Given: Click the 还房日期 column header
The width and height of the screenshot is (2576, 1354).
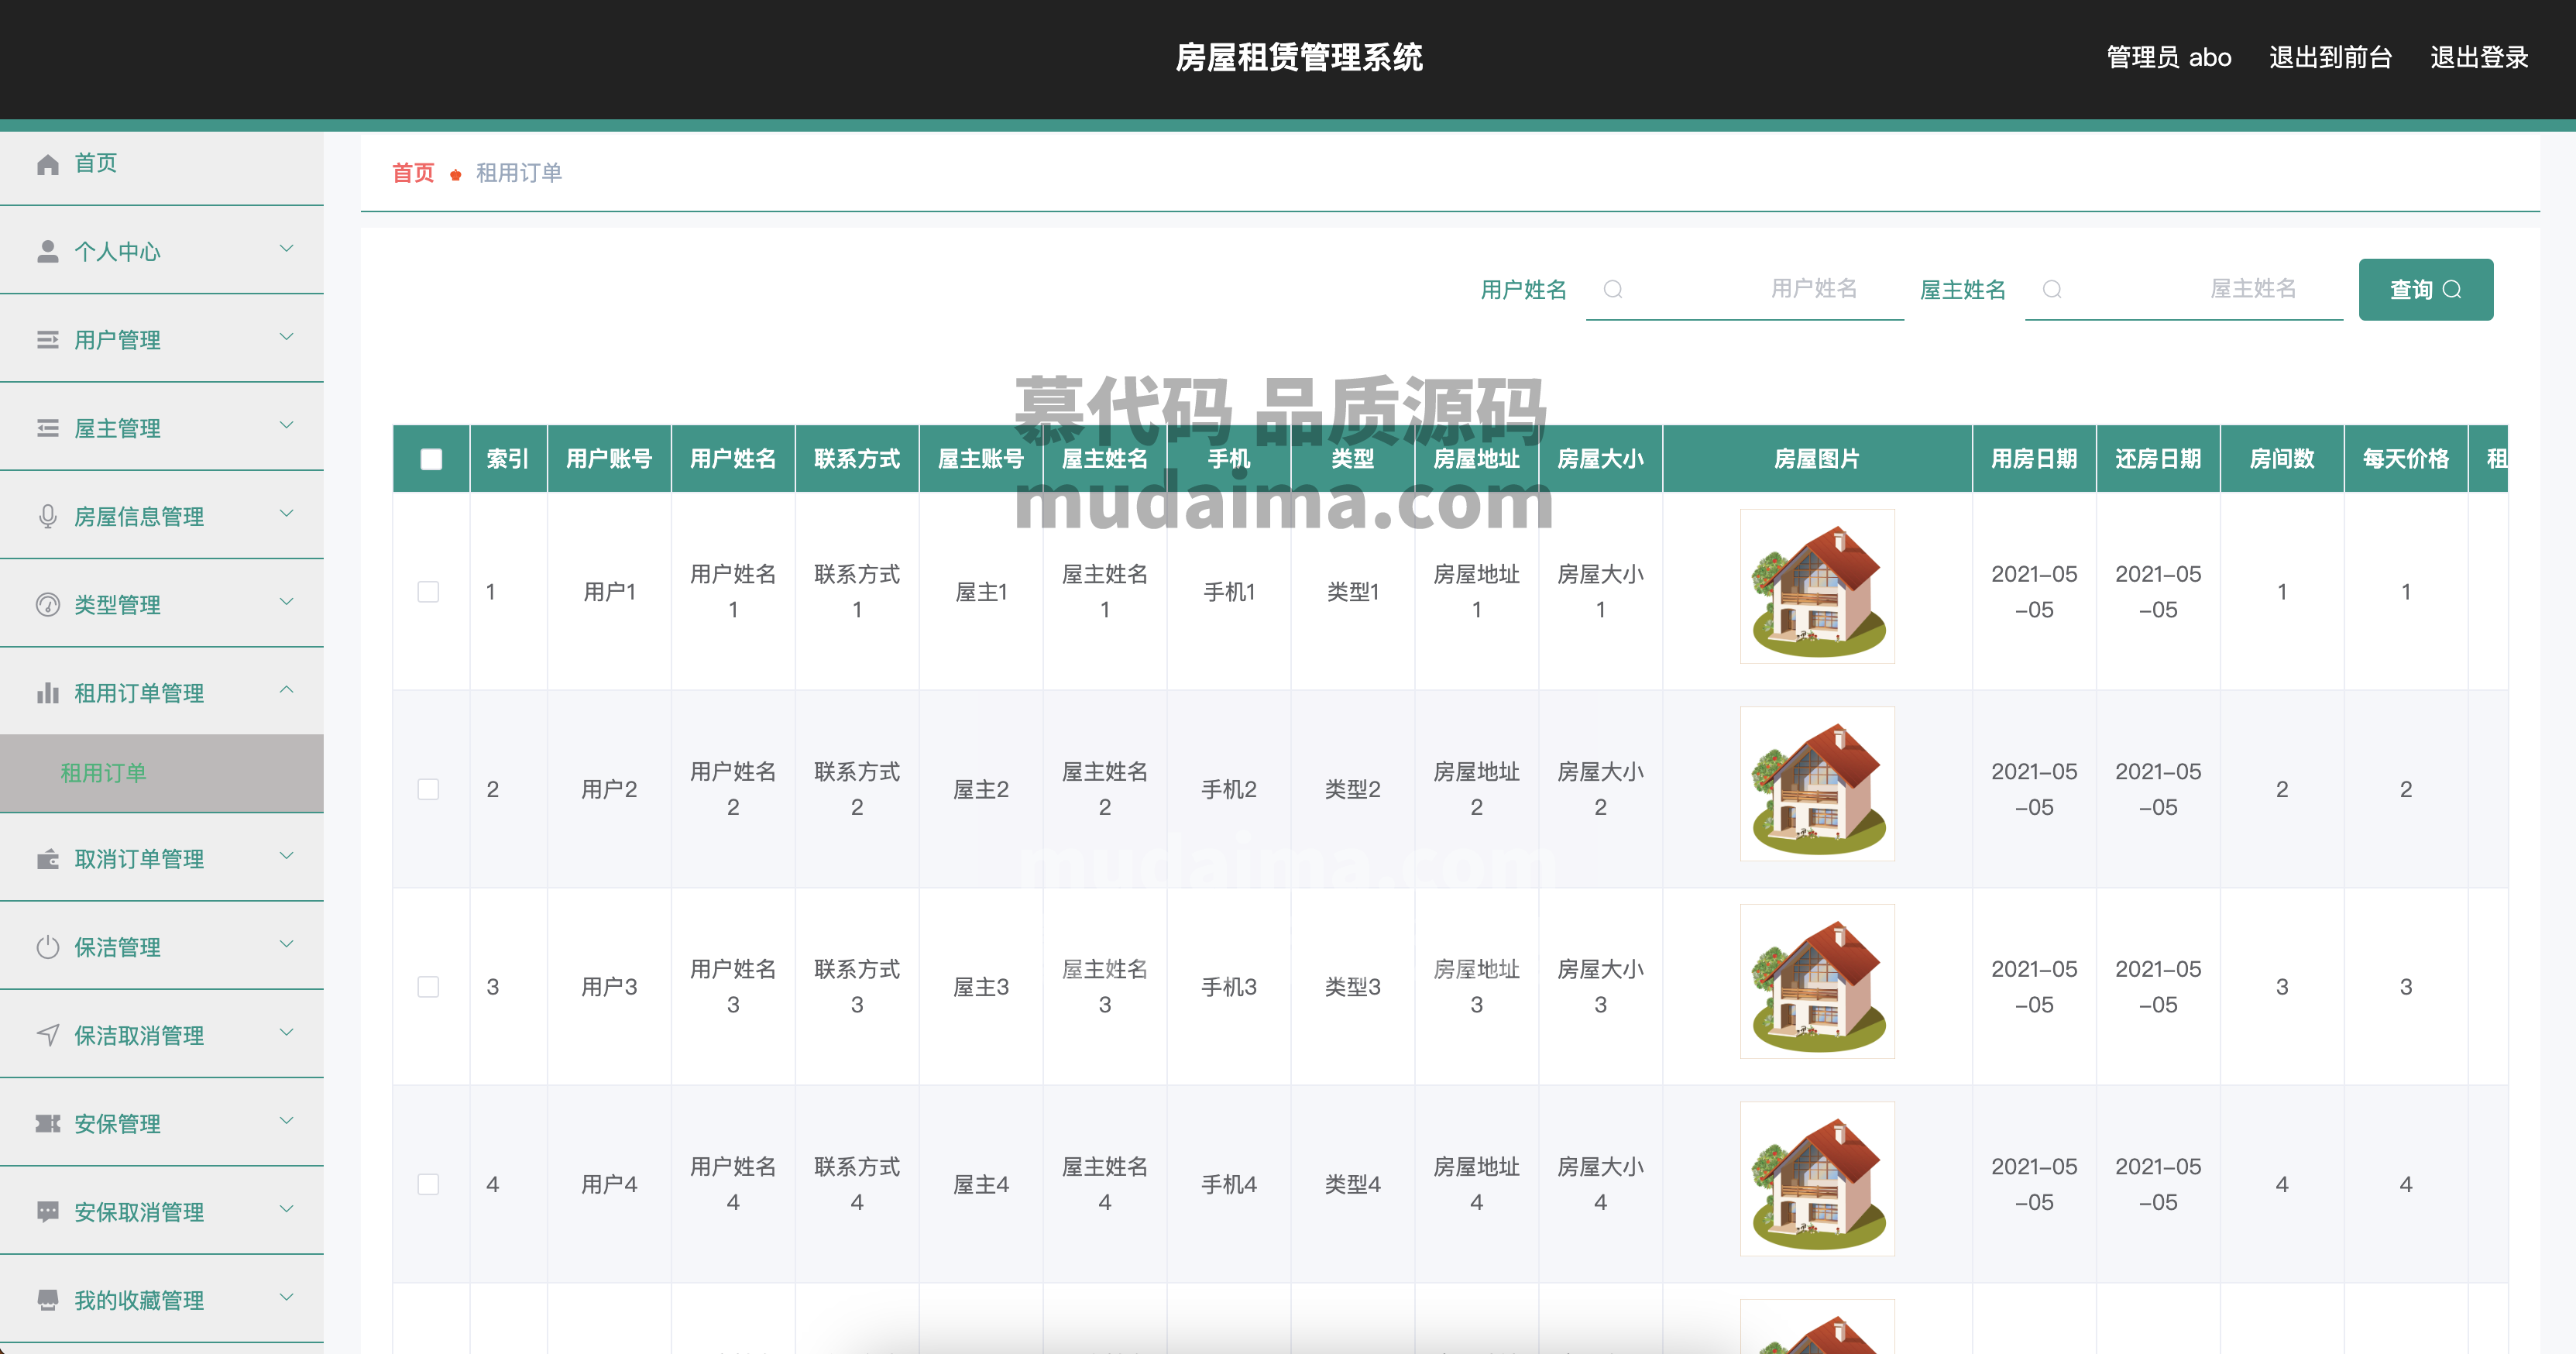Looking at the screenshot, I should (2158, 459).
